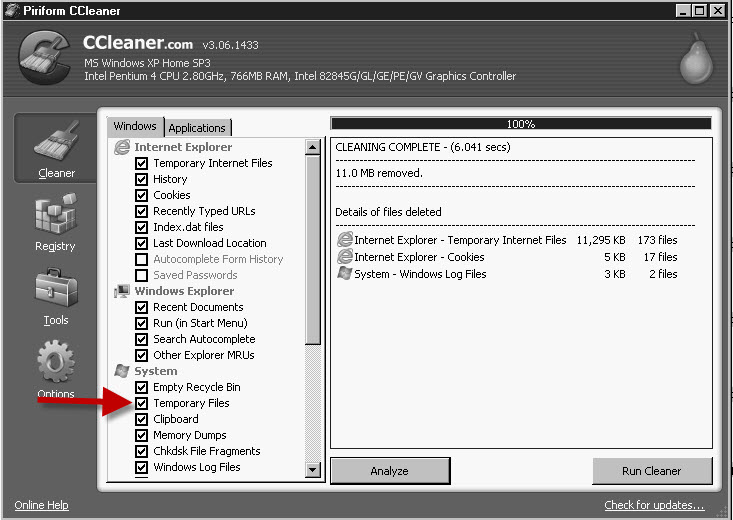Enable Autocomplete Form History
The image size is (733, 520).
141,259
